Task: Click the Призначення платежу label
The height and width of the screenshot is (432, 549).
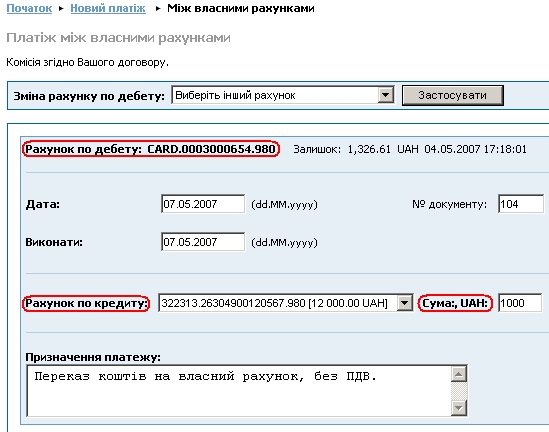Action: point(93,357)
